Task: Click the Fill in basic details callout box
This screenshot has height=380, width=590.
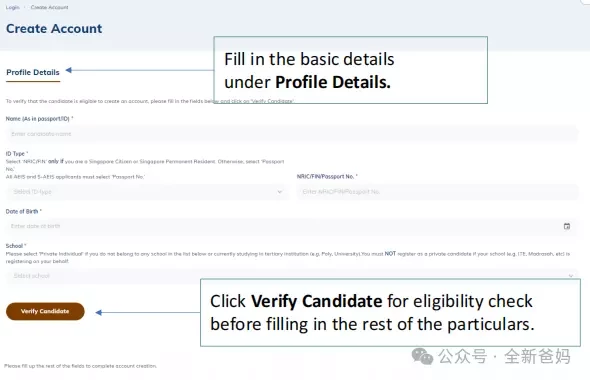Action: click(x=351, y=70)
